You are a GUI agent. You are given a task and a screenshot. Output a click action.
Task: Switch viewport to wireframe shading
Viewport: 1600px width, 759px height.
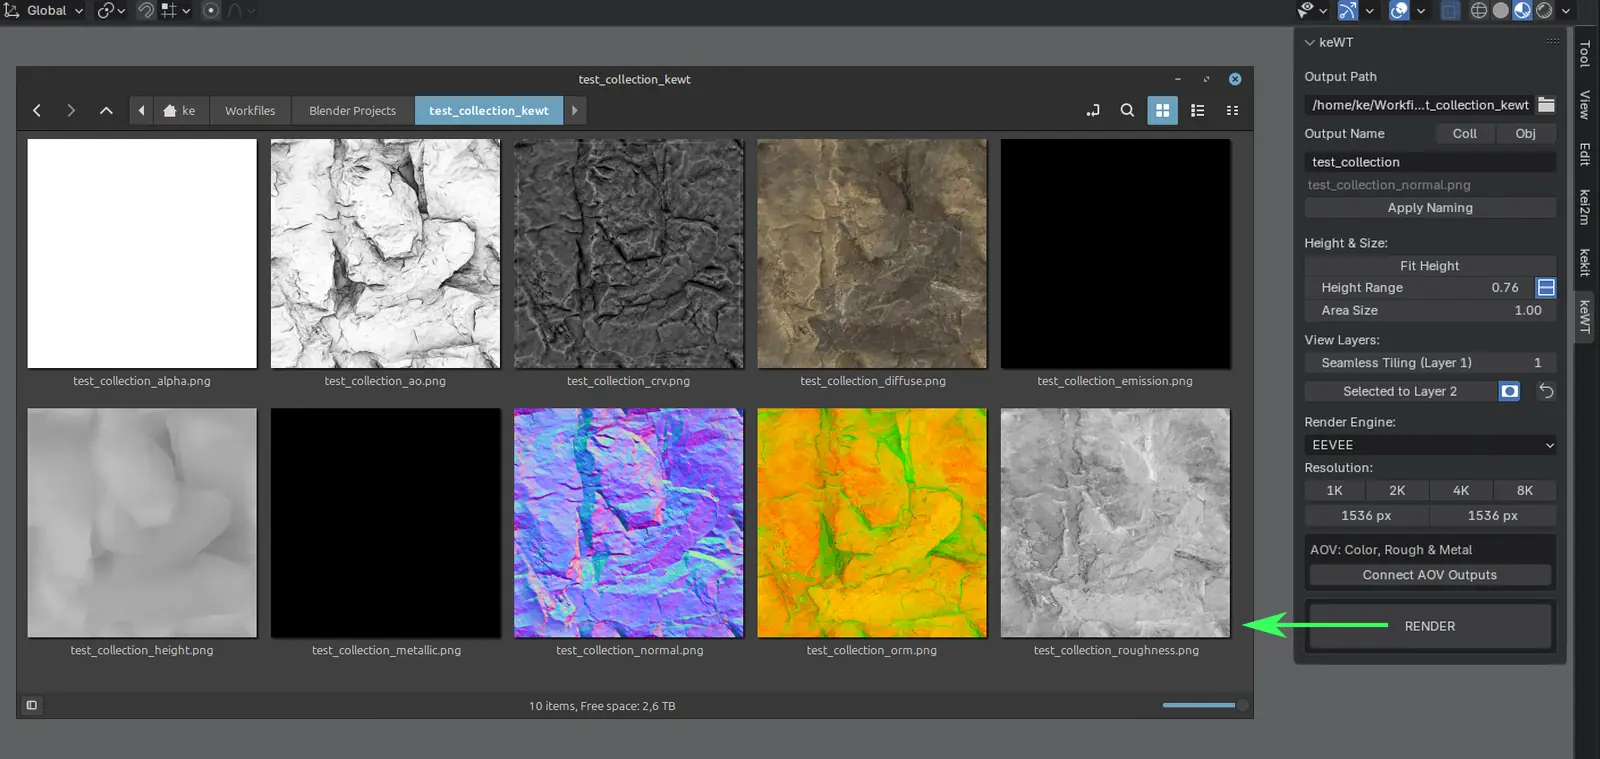point(1479,11)
